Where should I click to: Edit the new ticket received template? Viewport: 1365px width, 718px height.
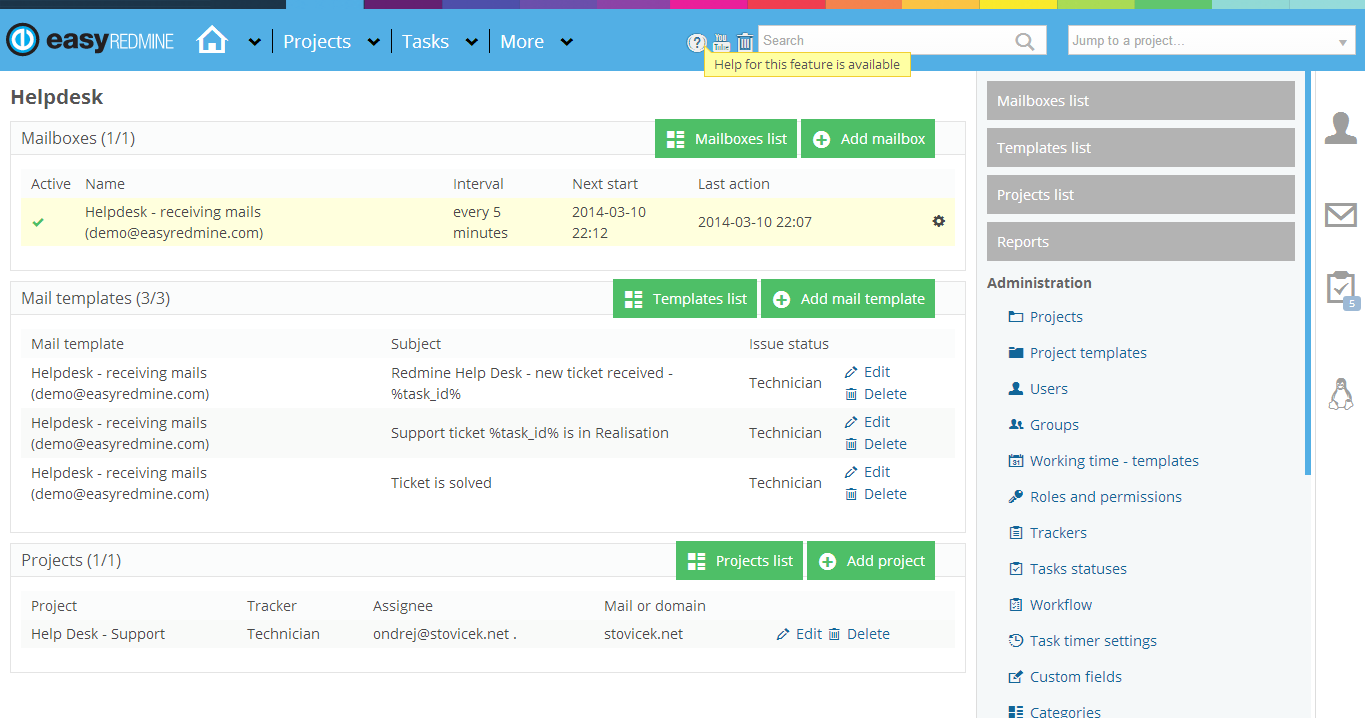click(x=867, y=372)
